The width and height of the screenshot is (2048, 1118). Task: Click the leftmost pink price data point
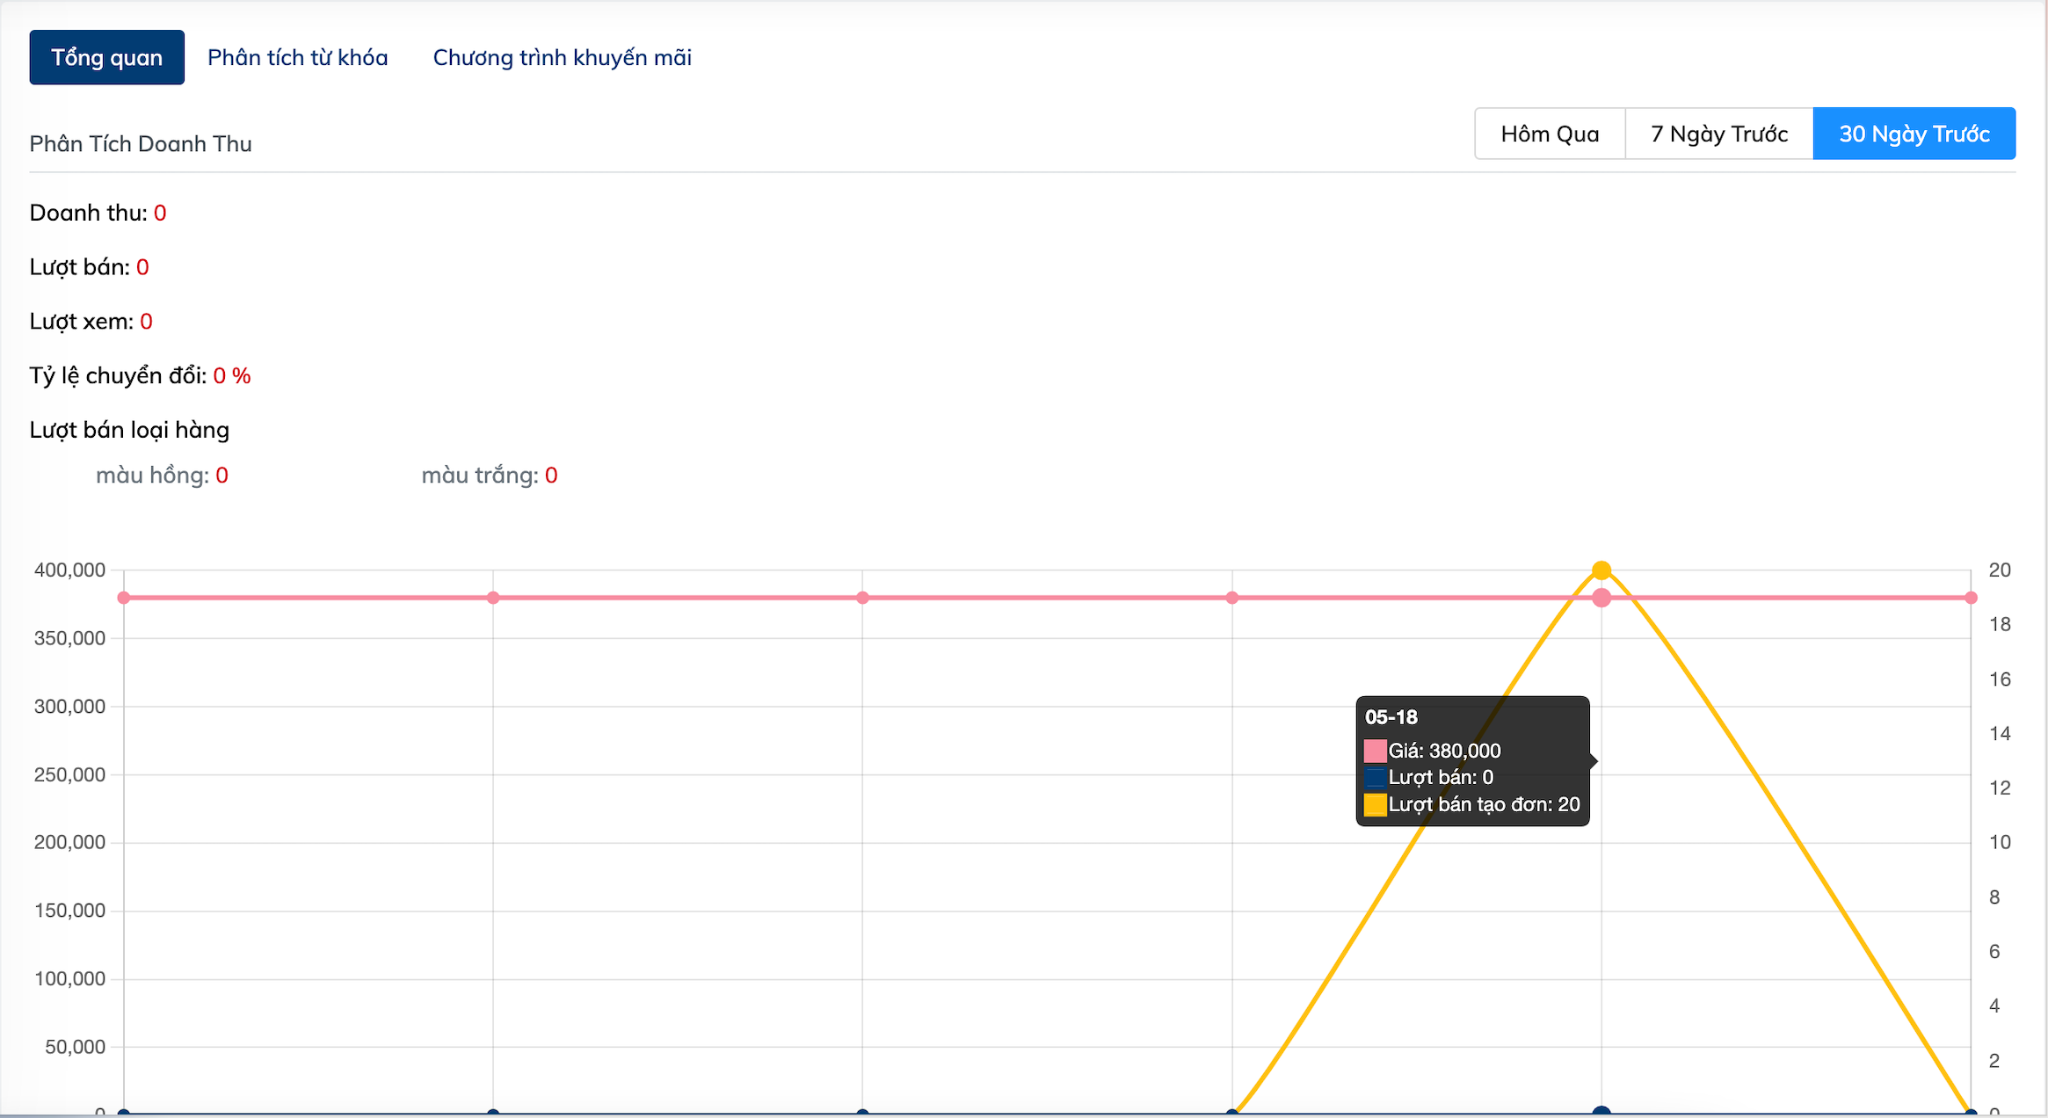[x=124, y=598]
